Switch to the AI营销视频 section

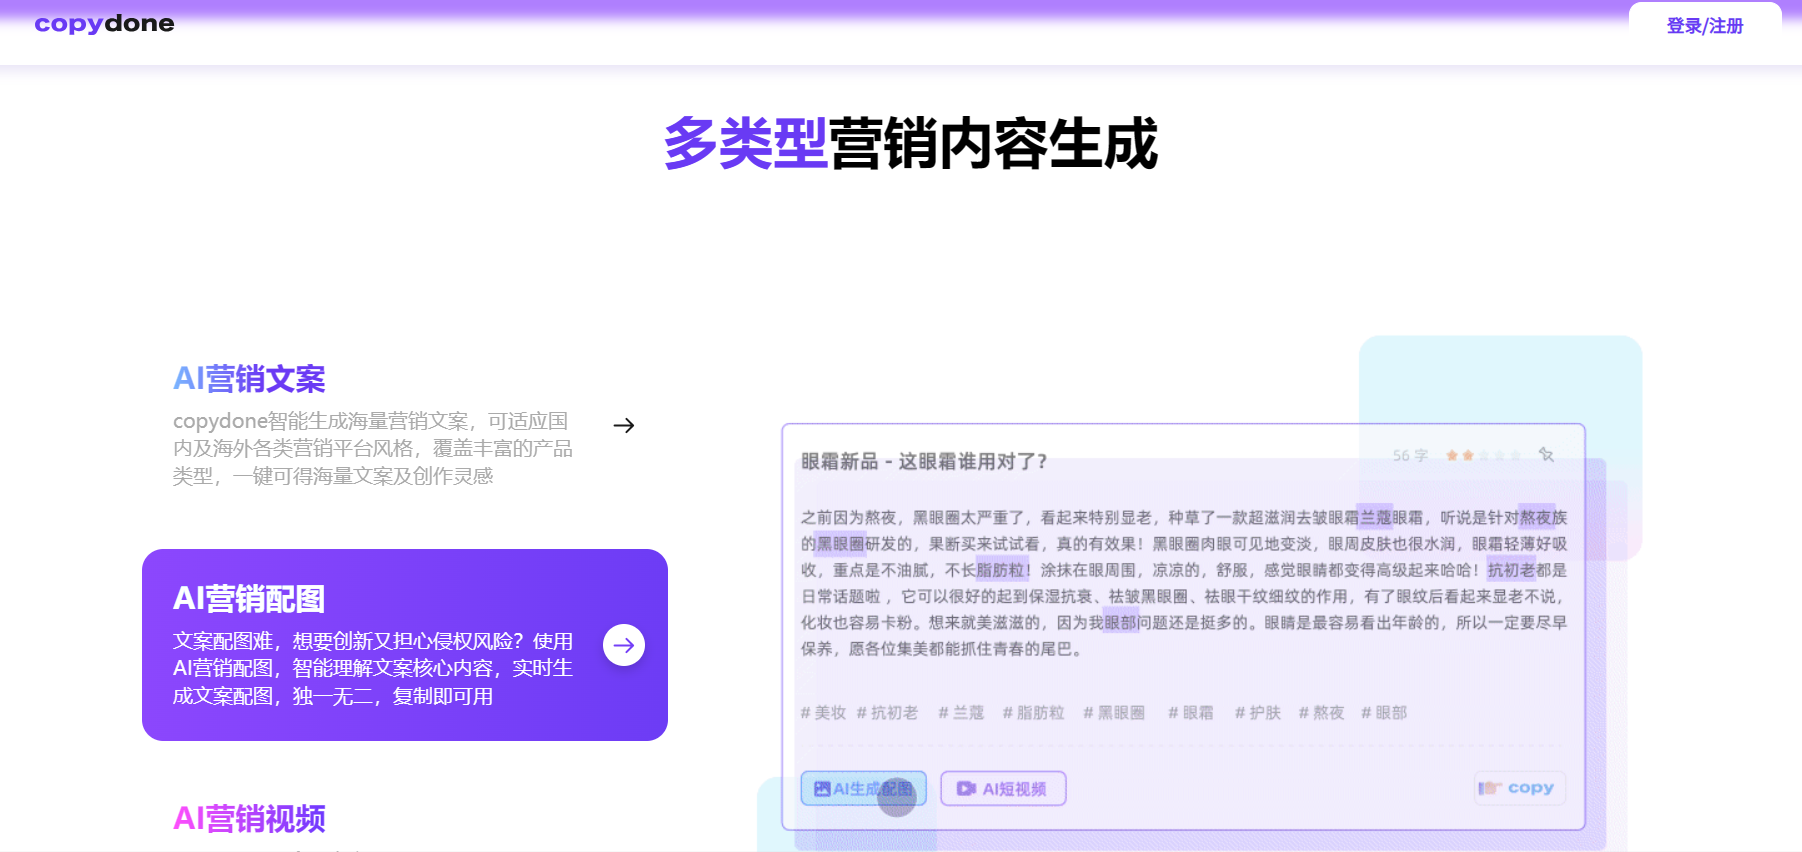[249, 819]
